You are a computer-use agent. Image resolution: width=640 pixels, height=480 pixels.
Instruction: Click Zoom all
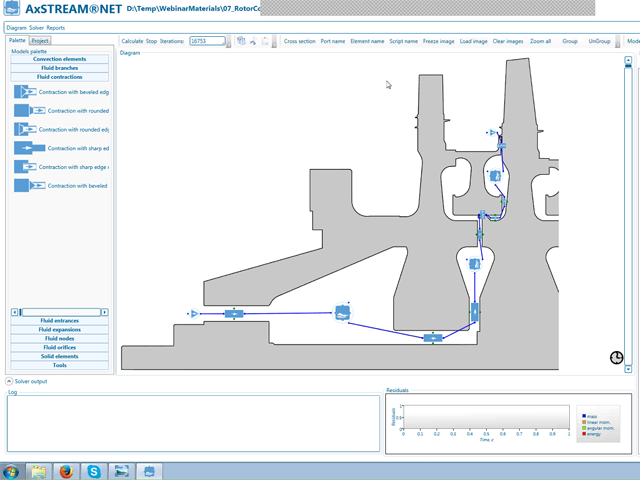tap(540, 41)
